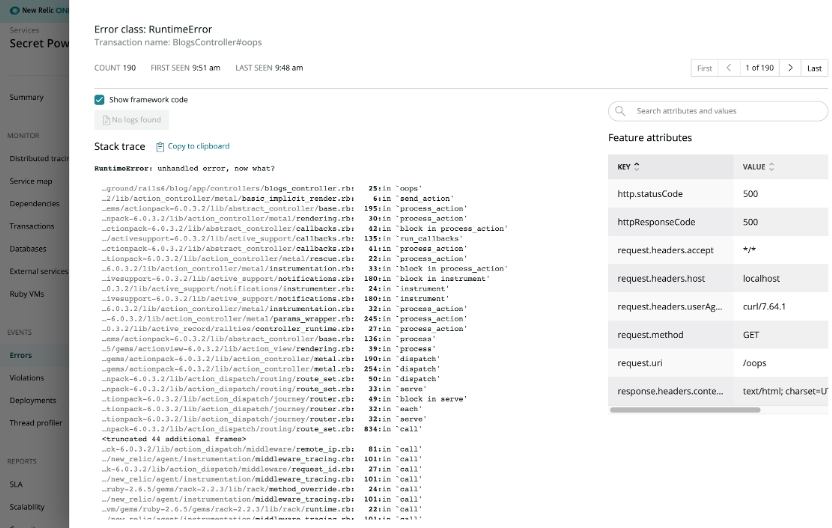This screenshot has height=528, width=832.
Task: Open Transactions in the sidebar
Action: tap(32, 226)
